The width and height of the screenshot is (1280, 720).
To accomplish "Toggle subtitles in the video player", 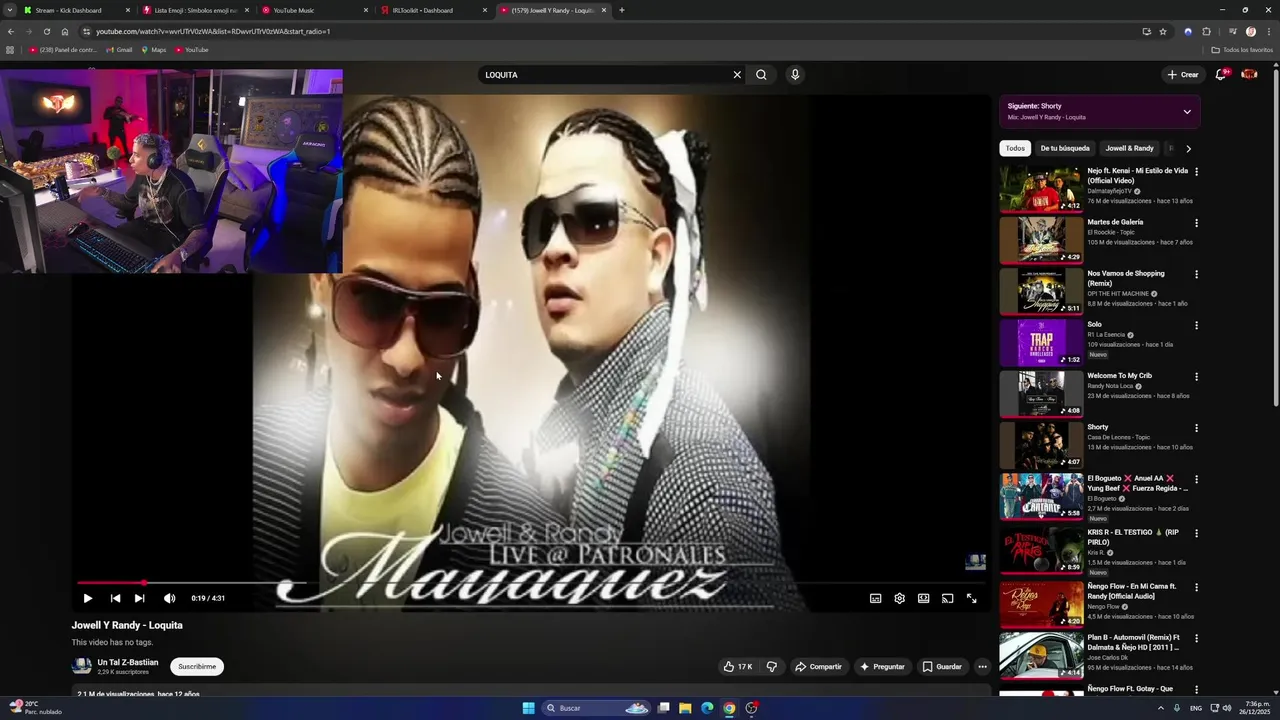I will click(875, 598).
